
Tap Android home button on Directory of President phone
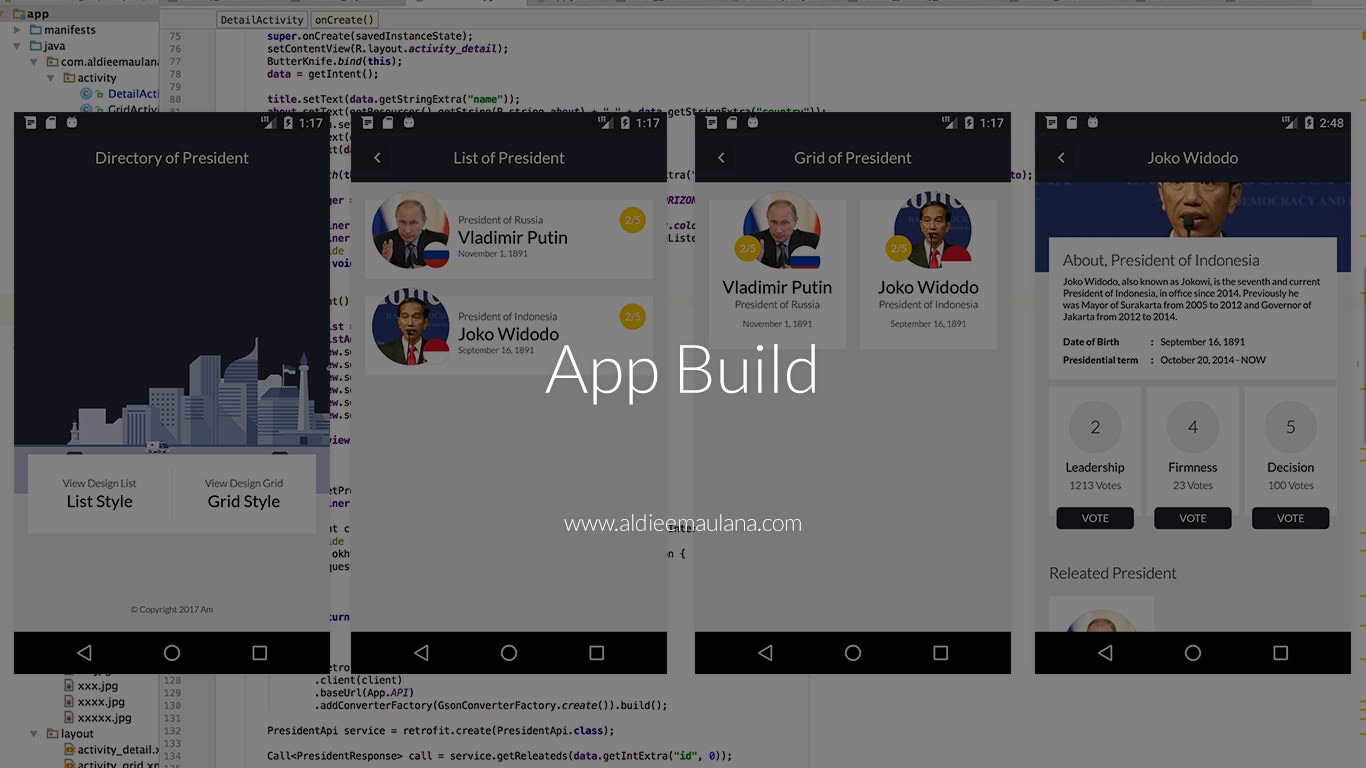click(172, 653)
